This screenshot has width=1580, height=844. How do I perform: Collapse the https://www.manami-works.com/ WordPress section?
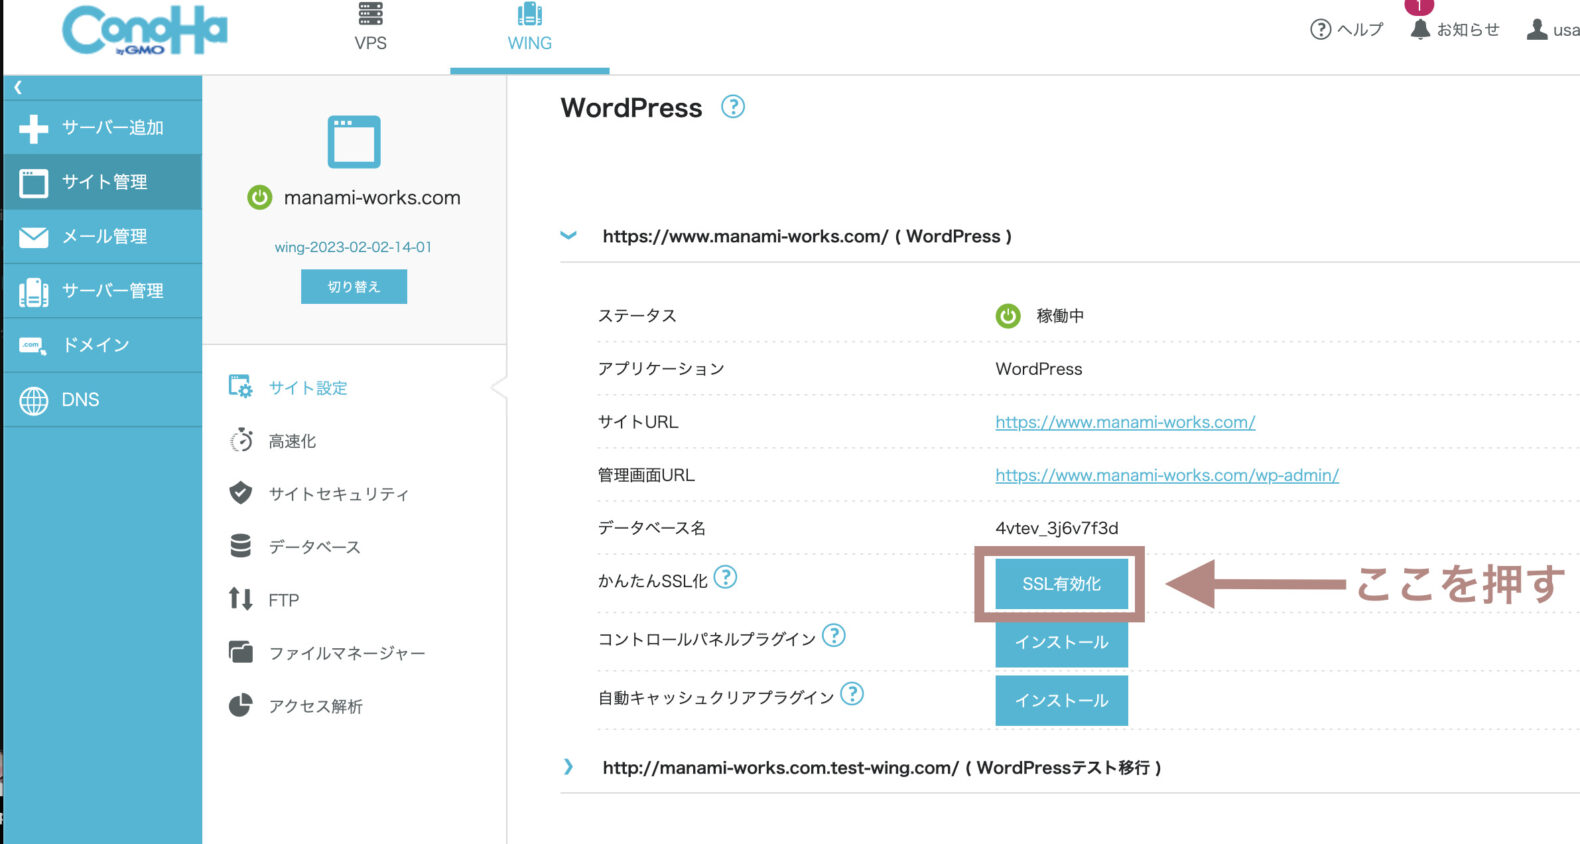click(x=568, y=236)
